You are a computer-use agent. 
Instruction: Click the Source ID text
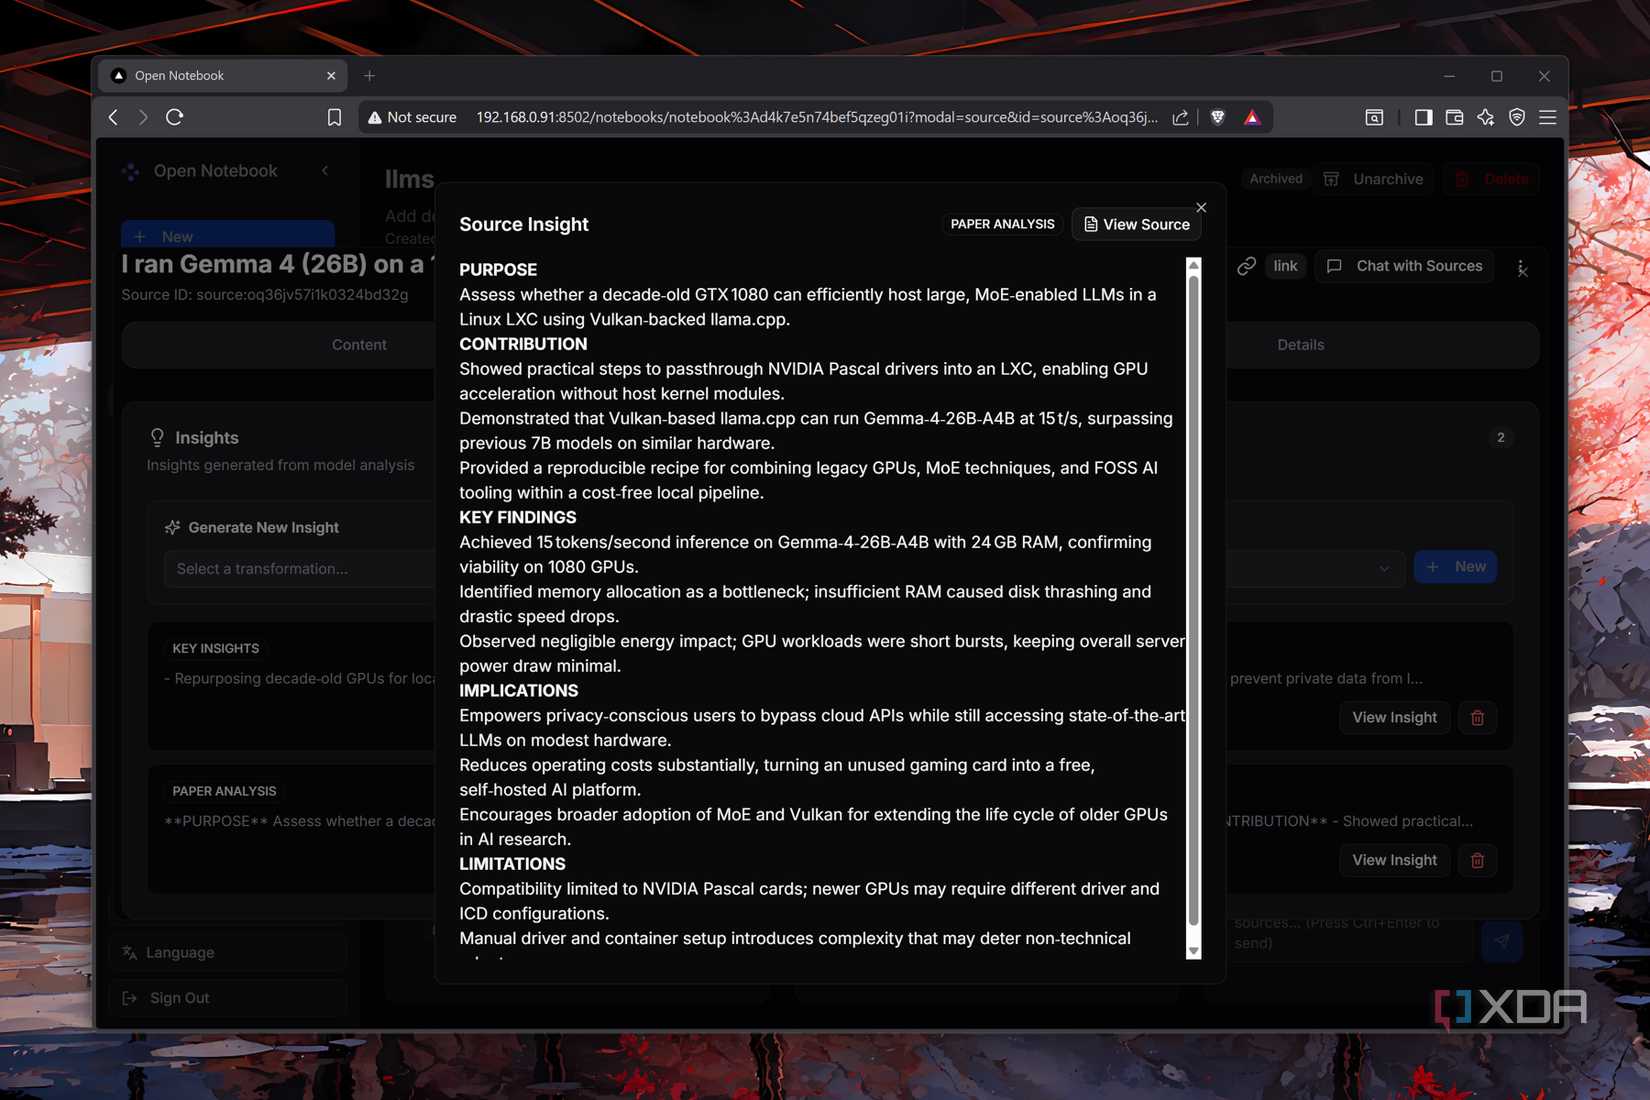[265, 295]
